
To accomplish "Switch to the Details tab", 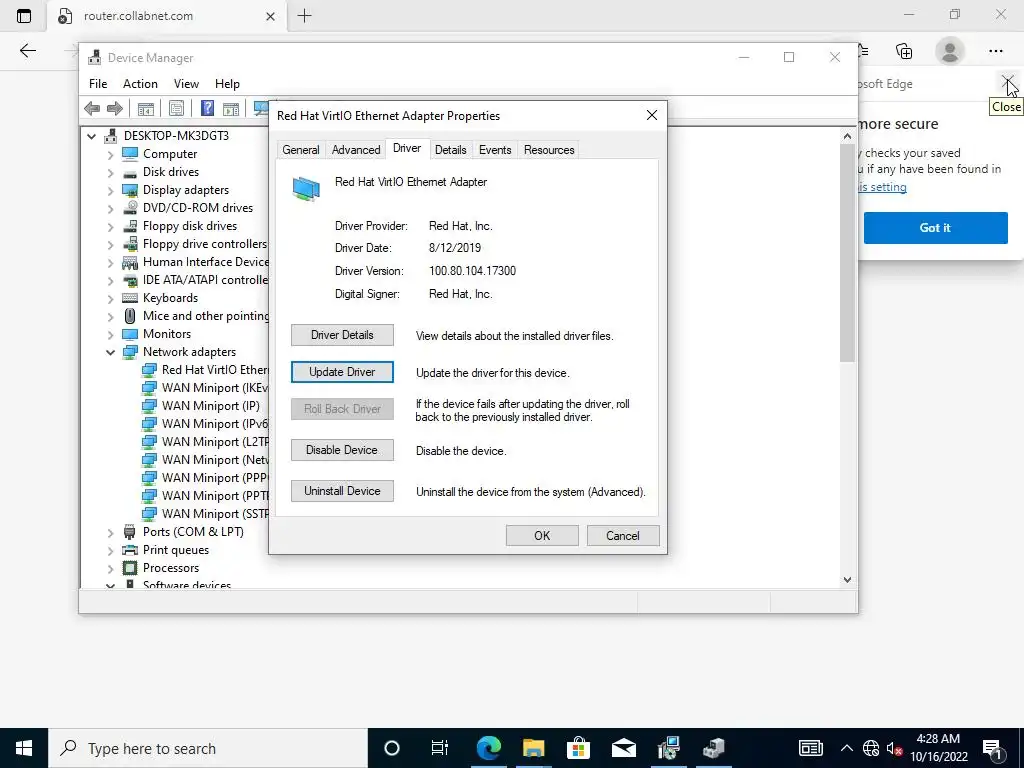I will (x=451, y=150).
